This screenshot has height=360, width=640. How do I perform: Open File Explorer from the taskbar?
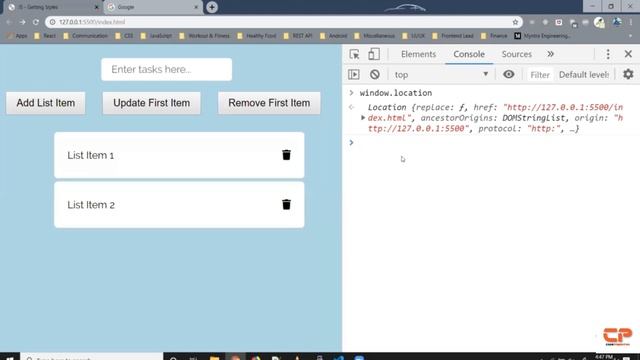(215, 358)
